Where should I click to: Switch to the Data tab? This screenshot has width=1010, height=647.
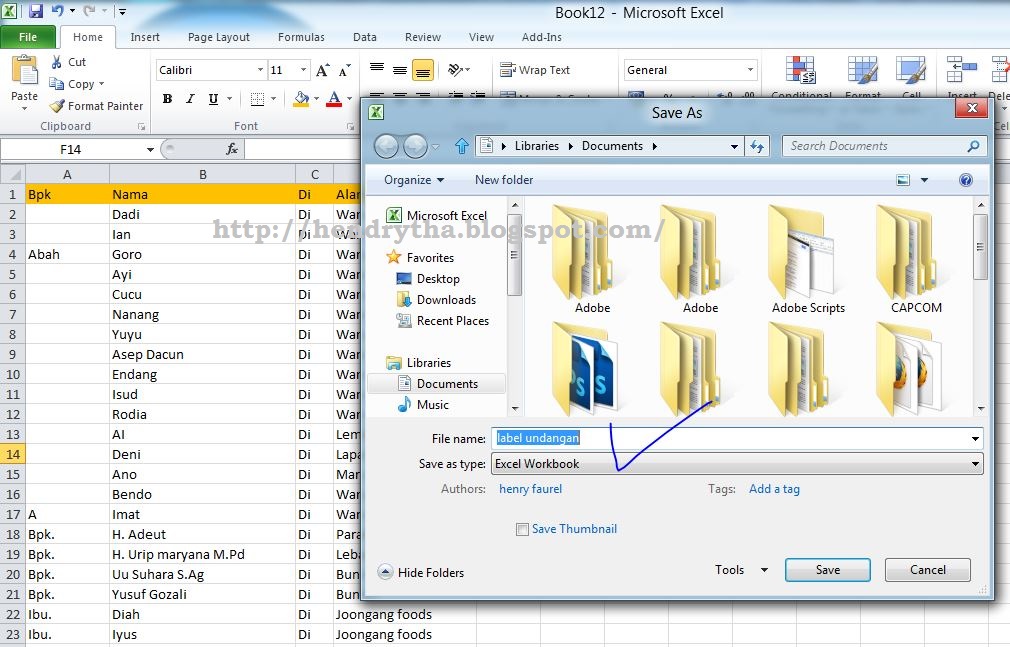pos(365,37)
